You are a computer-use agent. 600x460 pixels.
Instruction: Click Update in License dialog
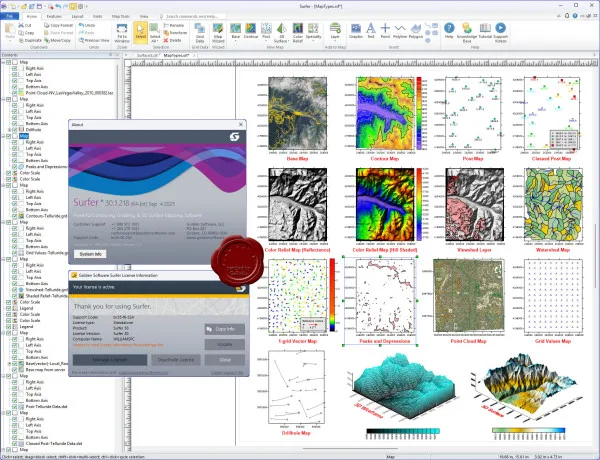225,344
